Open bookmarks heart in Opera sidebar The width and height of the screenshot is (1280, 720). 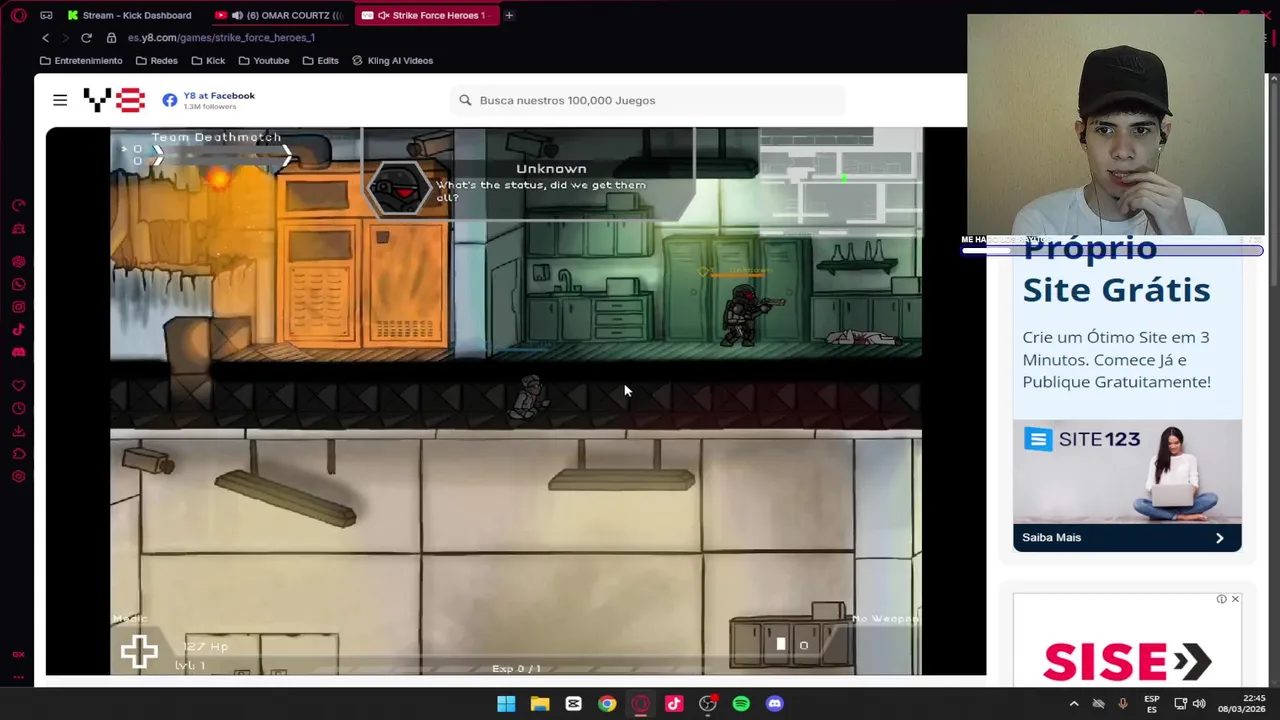click(18, 386)
